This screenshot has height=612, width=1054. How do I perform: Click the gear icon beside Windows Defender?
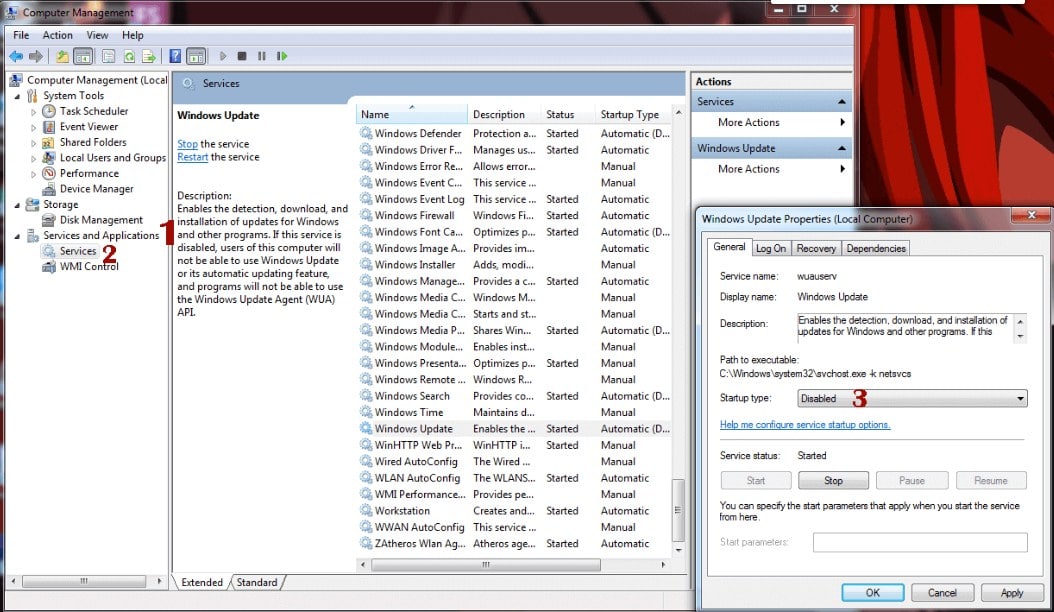[366, 133]
